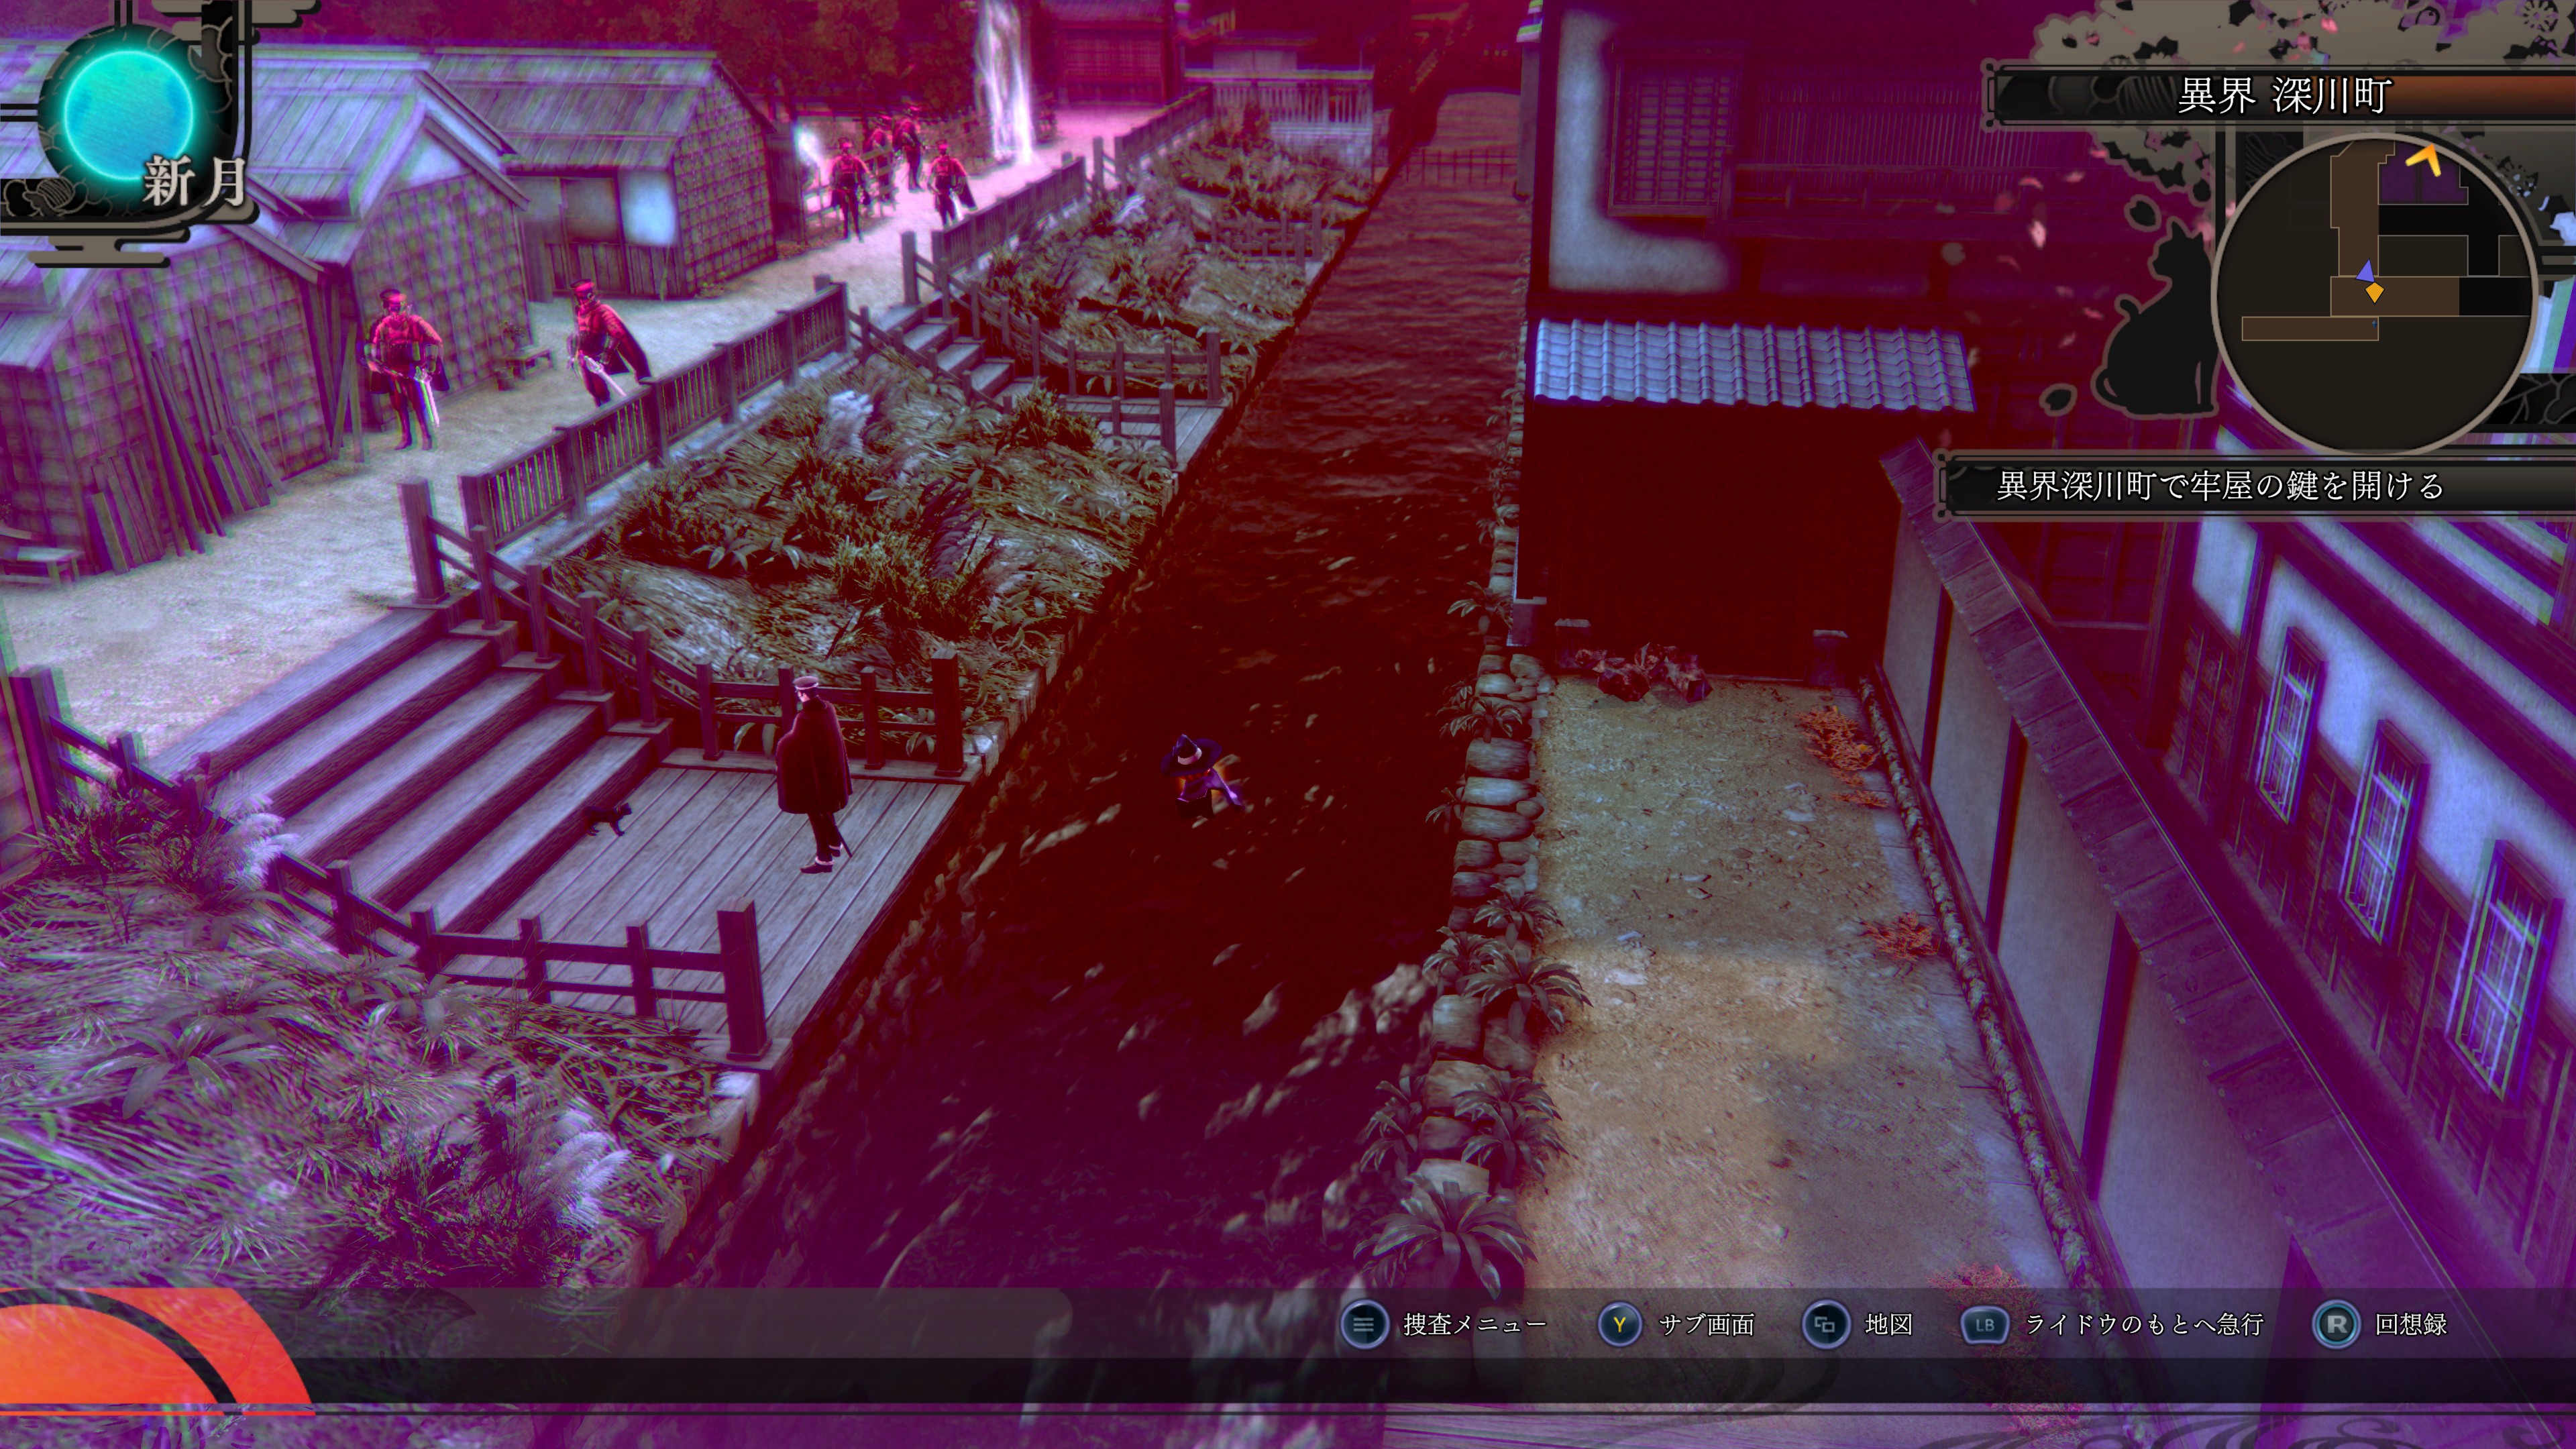This screenshot has height=1449, width=2576.
Task: Click the black cat on the dock
Action: [607, 818]
